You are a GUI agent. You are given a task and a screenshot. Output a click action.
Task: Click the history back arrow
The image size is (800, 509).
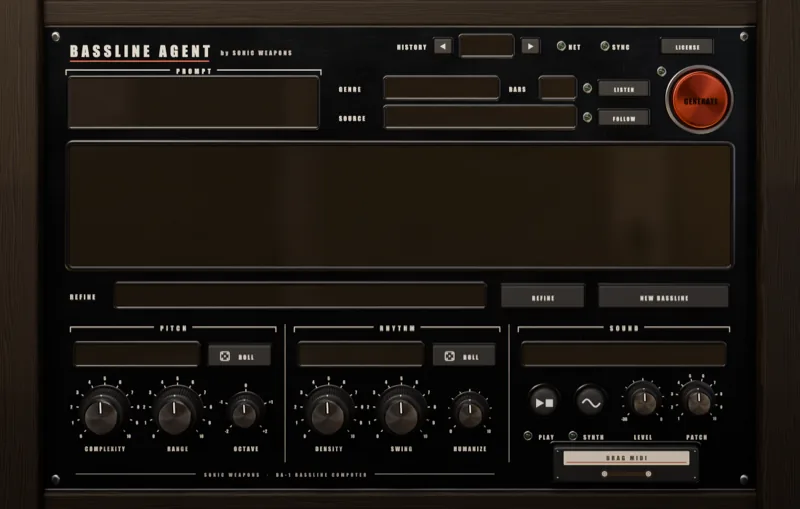pos(443,46)
